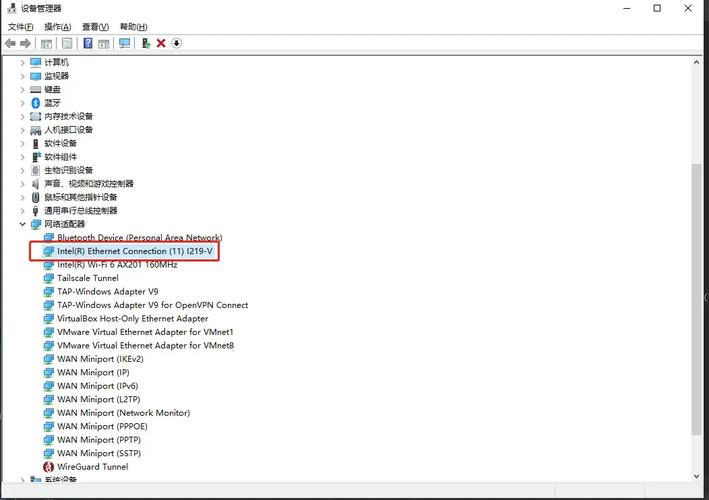Viewport: 709px width, 500px height.
Task: Click the scrollbar down arrow
Action: click(x=696, y=476)
